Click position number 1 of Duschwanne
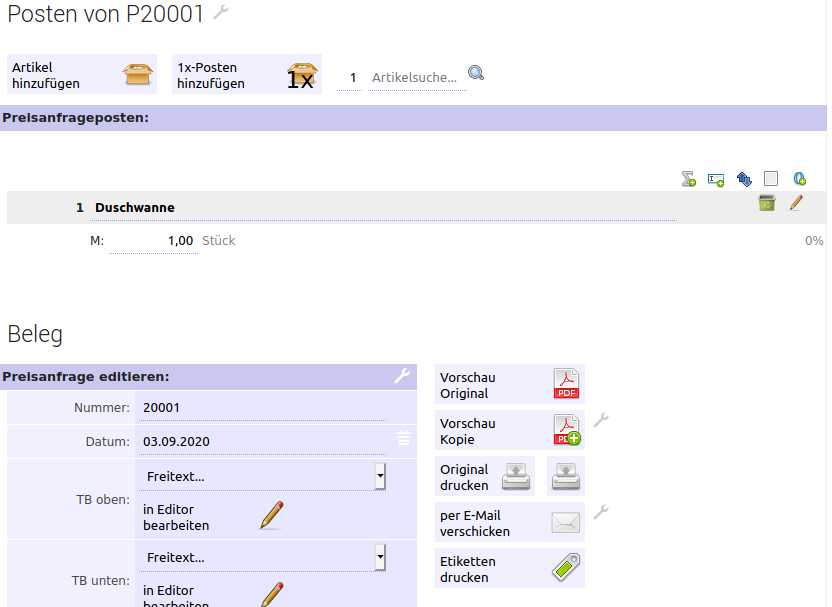The width and height of the screenshot is (832, 607). [x=80, y=207]
